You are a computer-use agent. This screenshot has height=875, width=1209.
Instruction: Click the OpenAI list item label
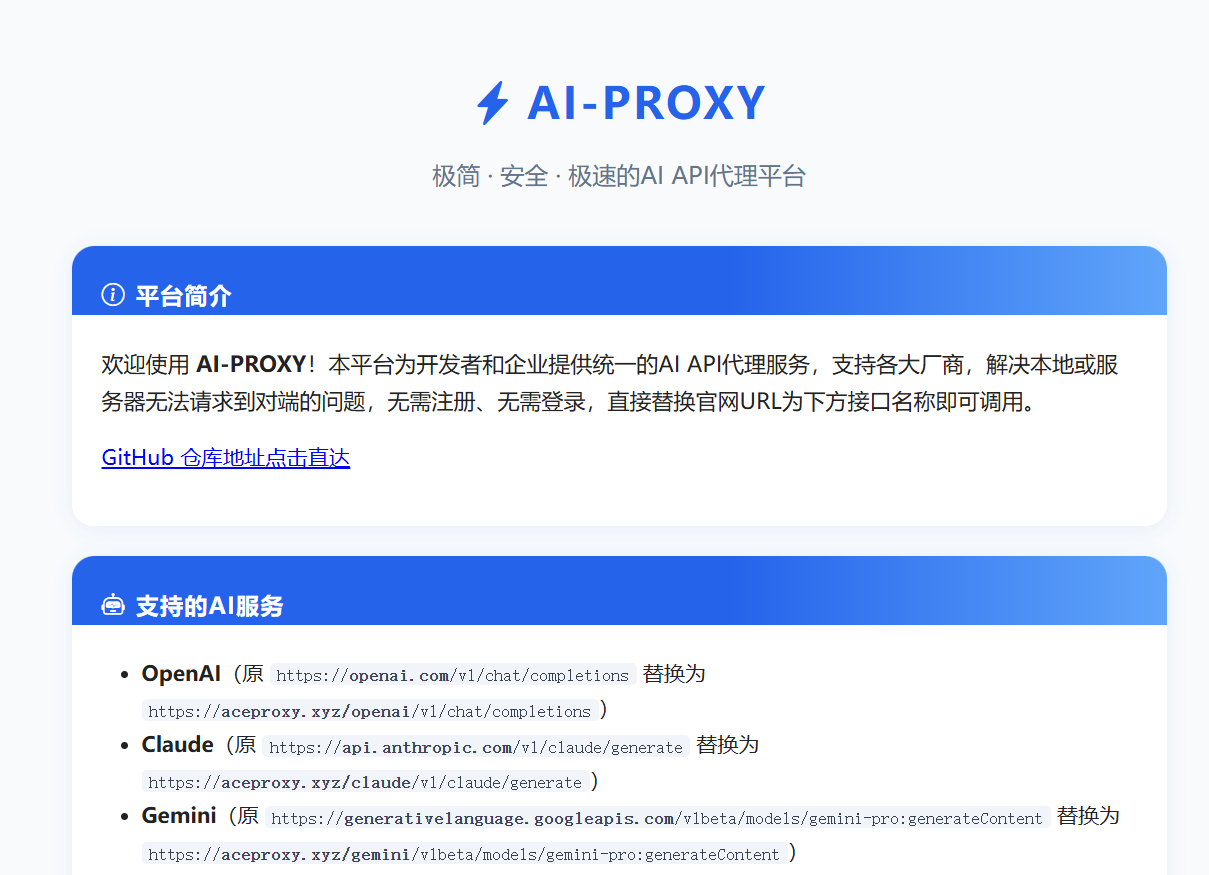(x=181, y=674)
